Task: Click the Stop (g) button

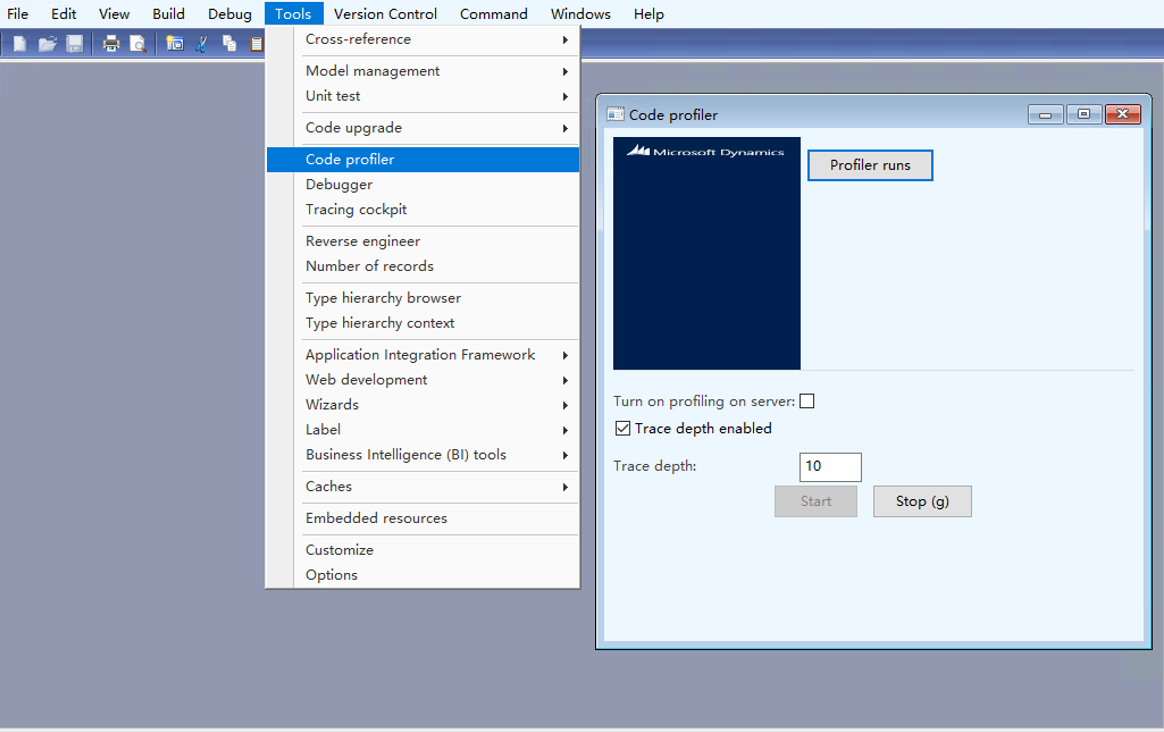Action: 922,501
